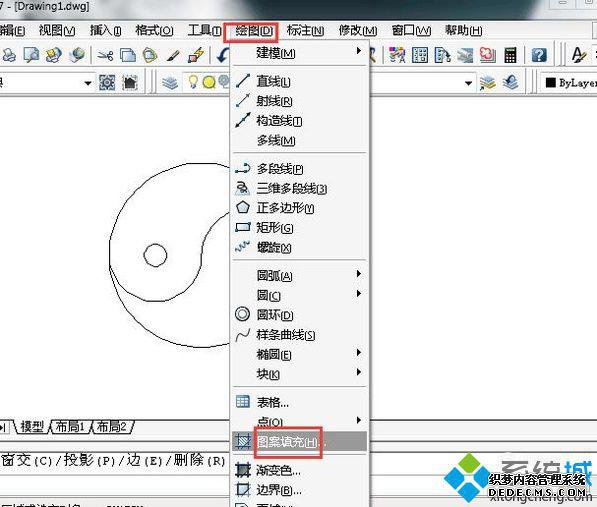597x507 pixels.
Task: Choose 图案填充(H) from Draw menu
Action: coord(287,442)
